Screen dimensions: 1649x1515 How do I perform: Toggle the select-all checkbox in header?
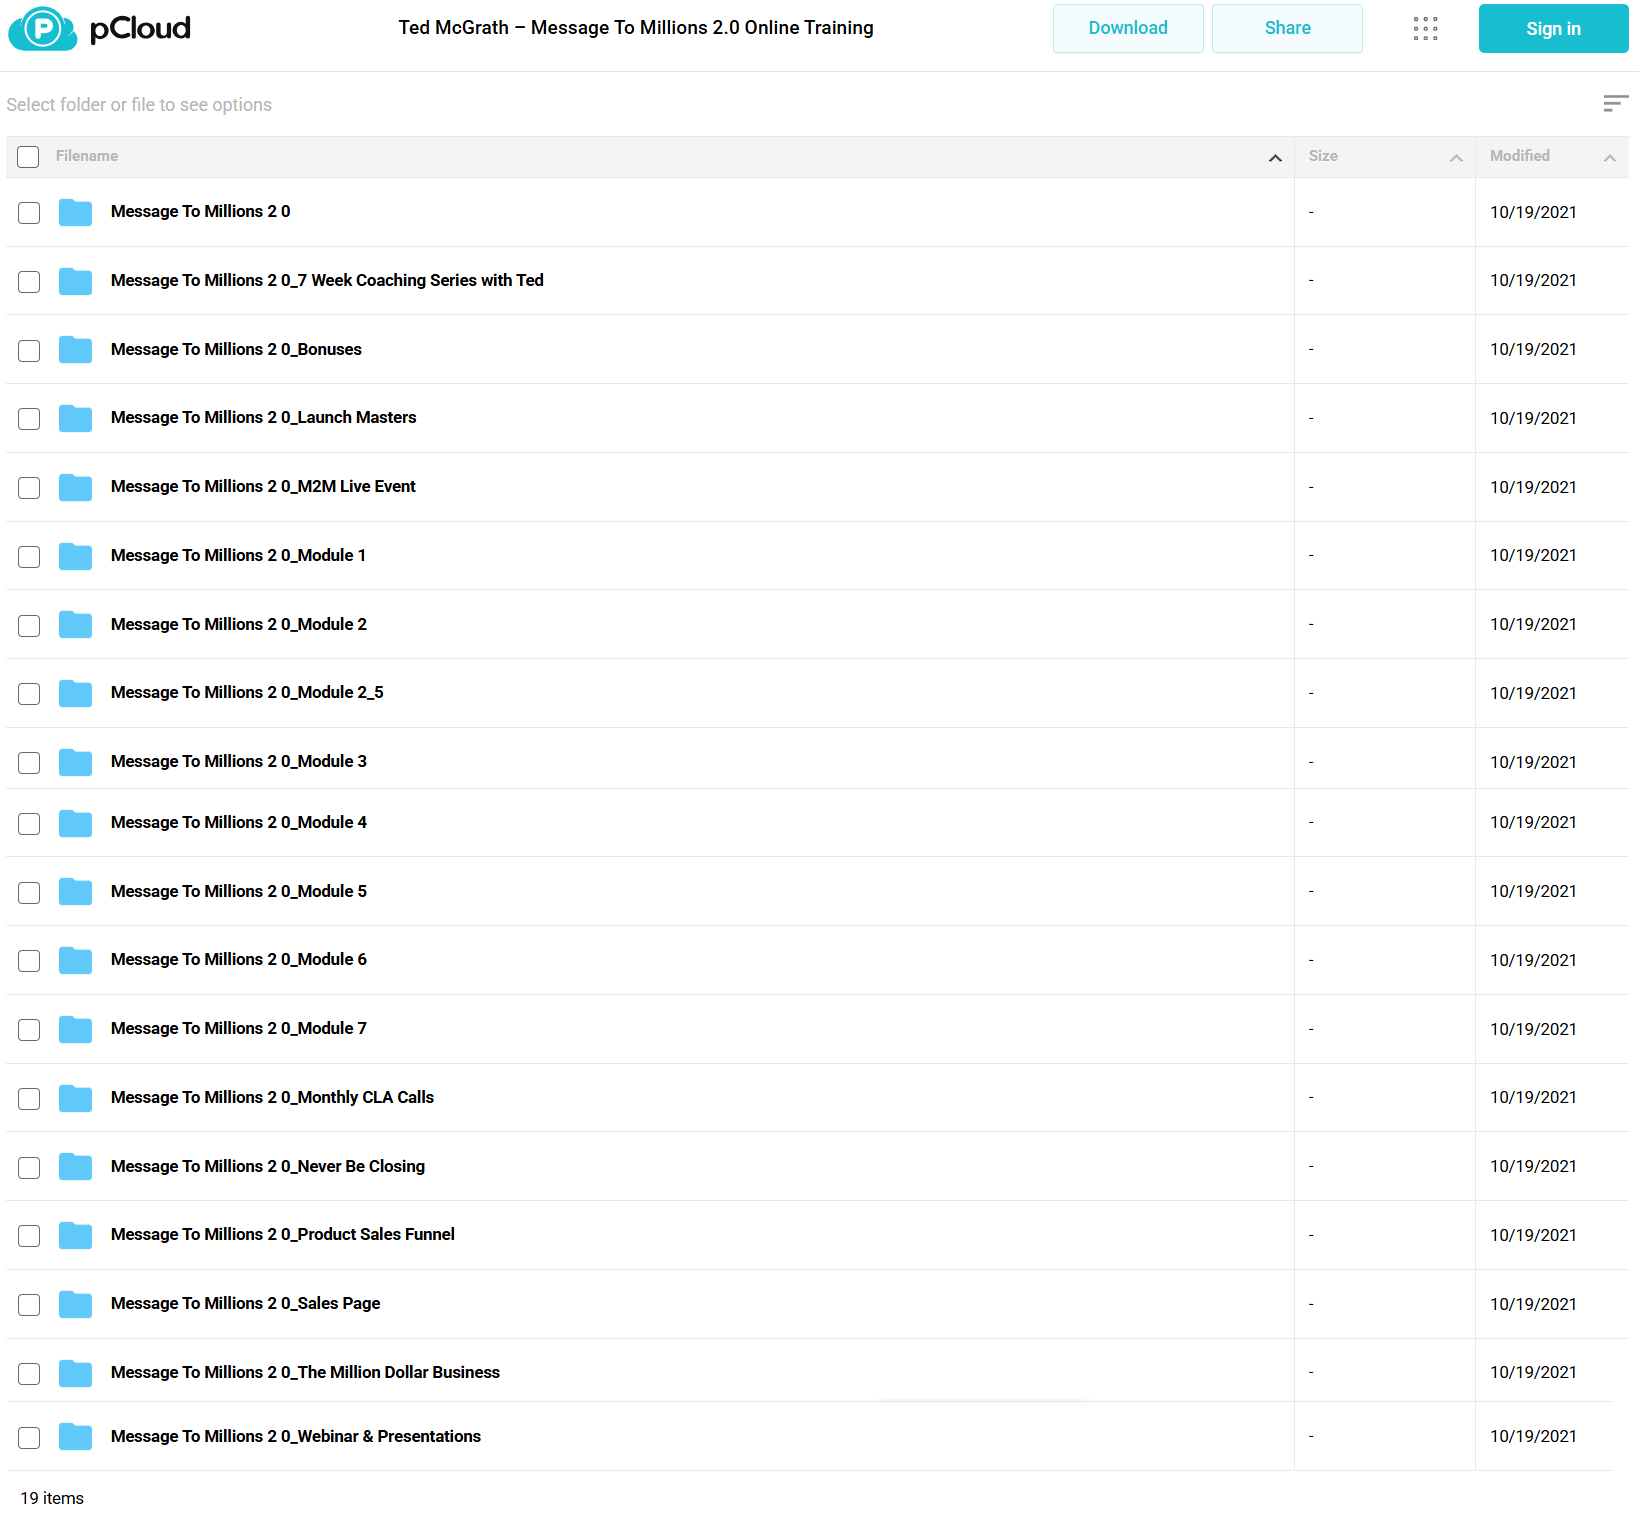[28, 157]
